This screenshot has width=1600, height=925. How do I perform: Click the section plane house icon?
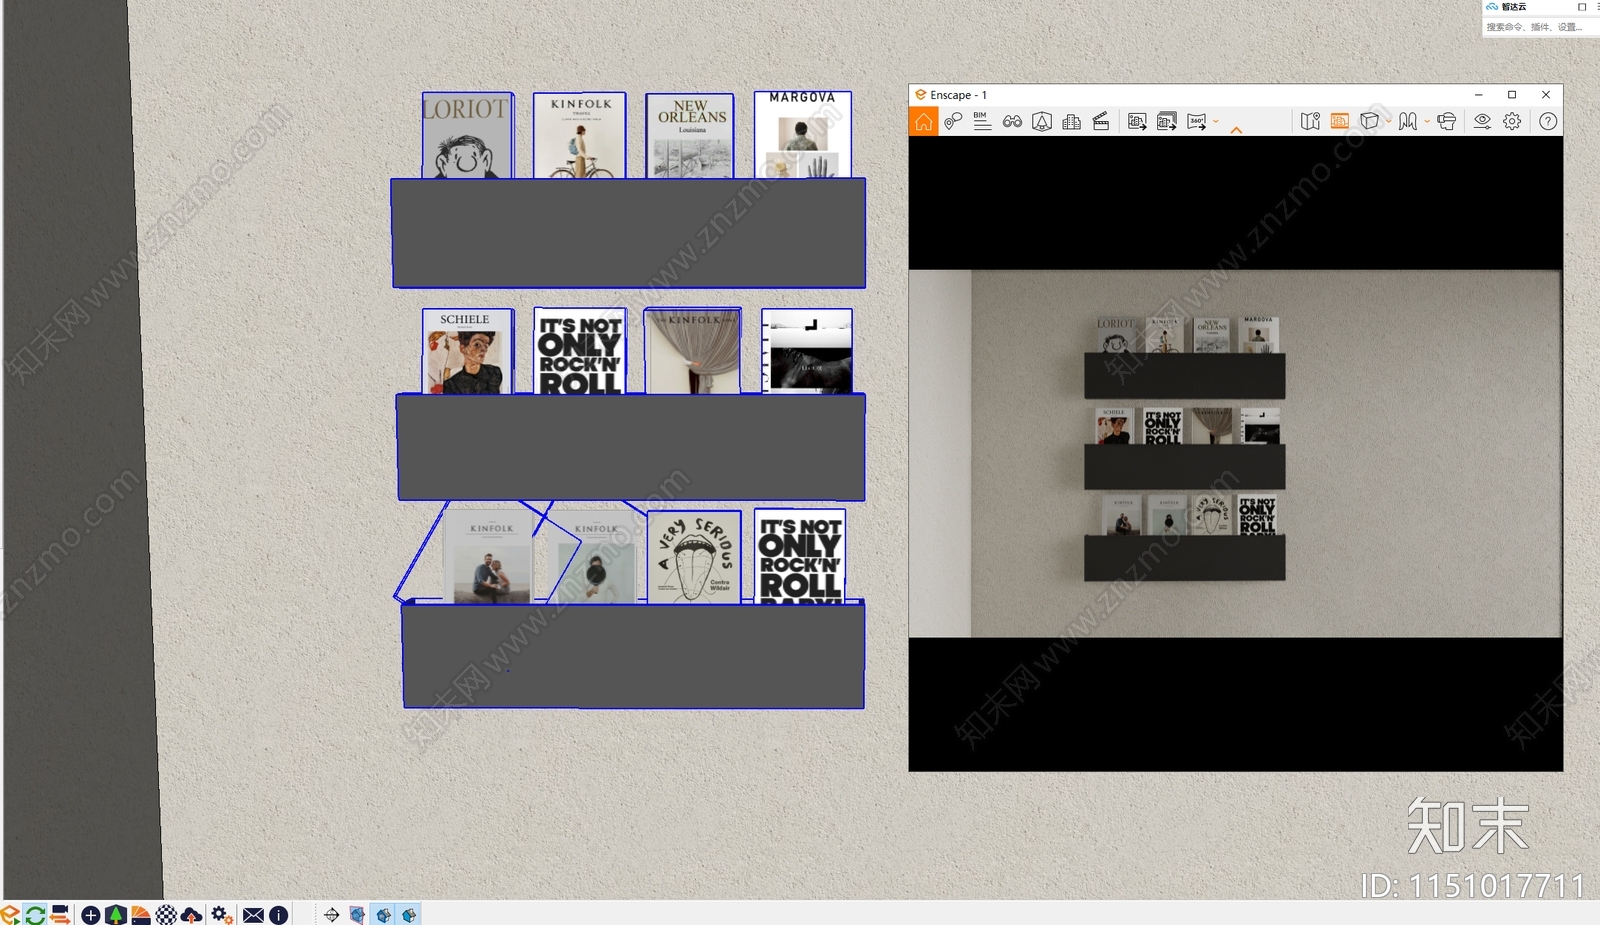coord(357,914)
